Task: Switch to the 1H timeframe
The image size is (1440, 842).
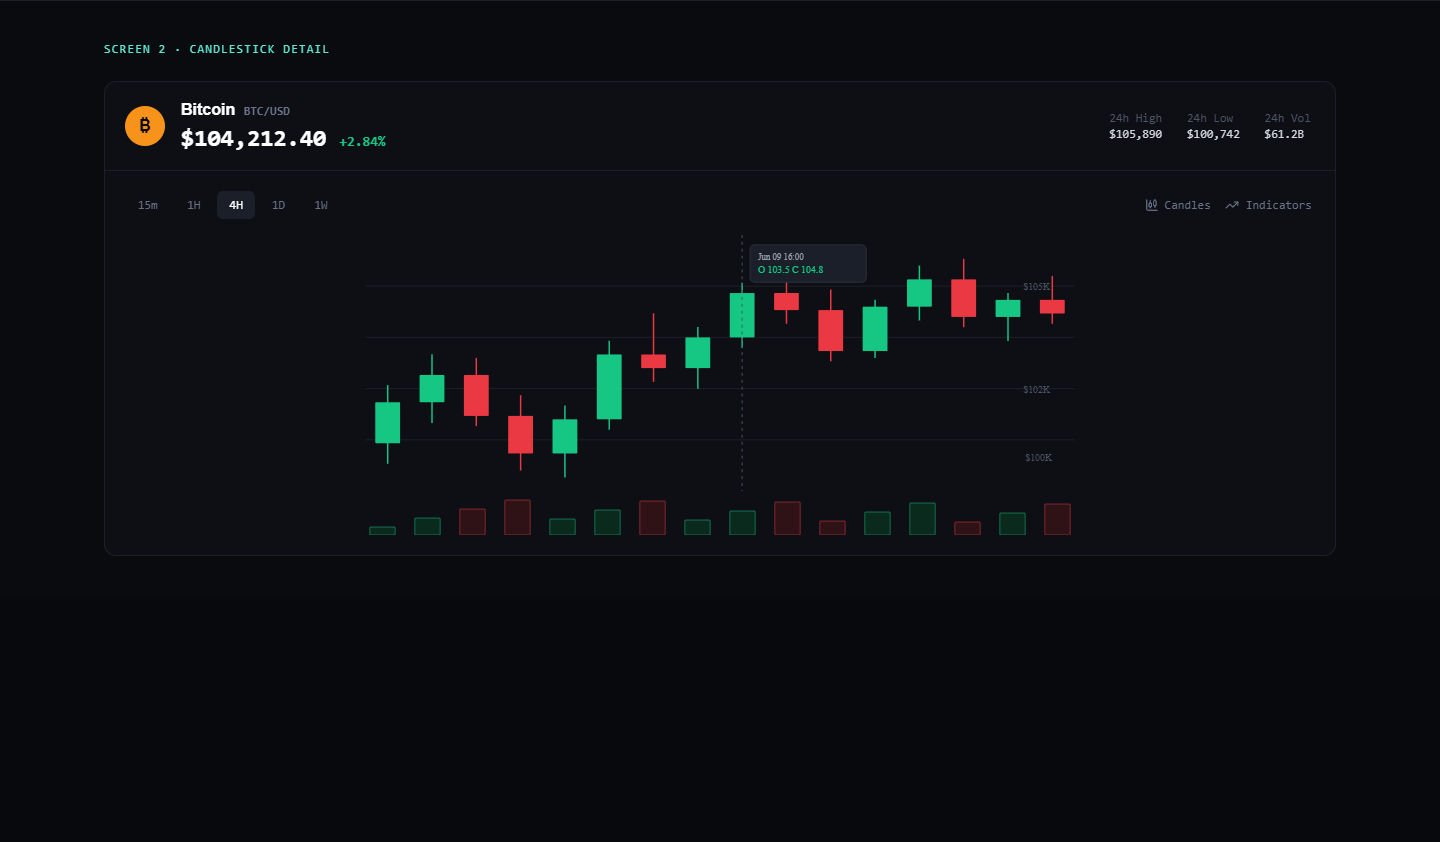Action: pyautogui.click(x=194, y=205)
